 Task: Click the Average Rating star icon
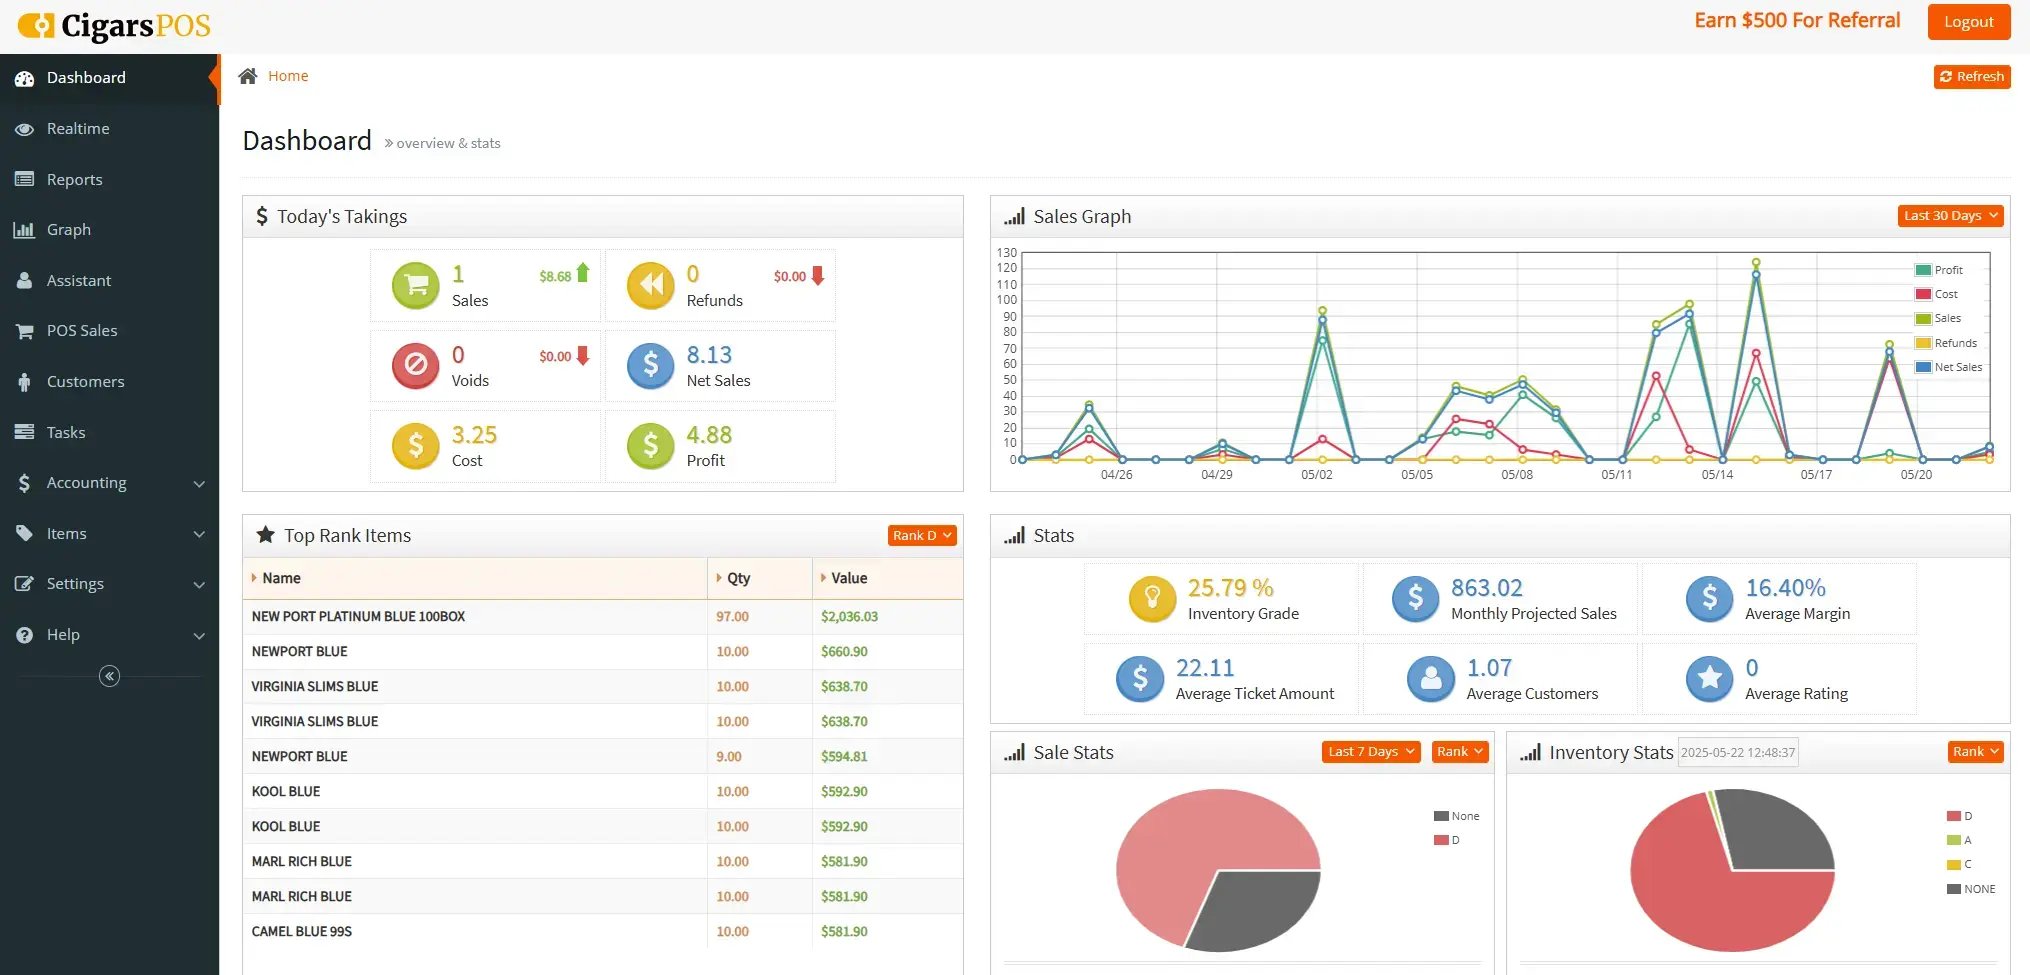tap(1709, 679)
